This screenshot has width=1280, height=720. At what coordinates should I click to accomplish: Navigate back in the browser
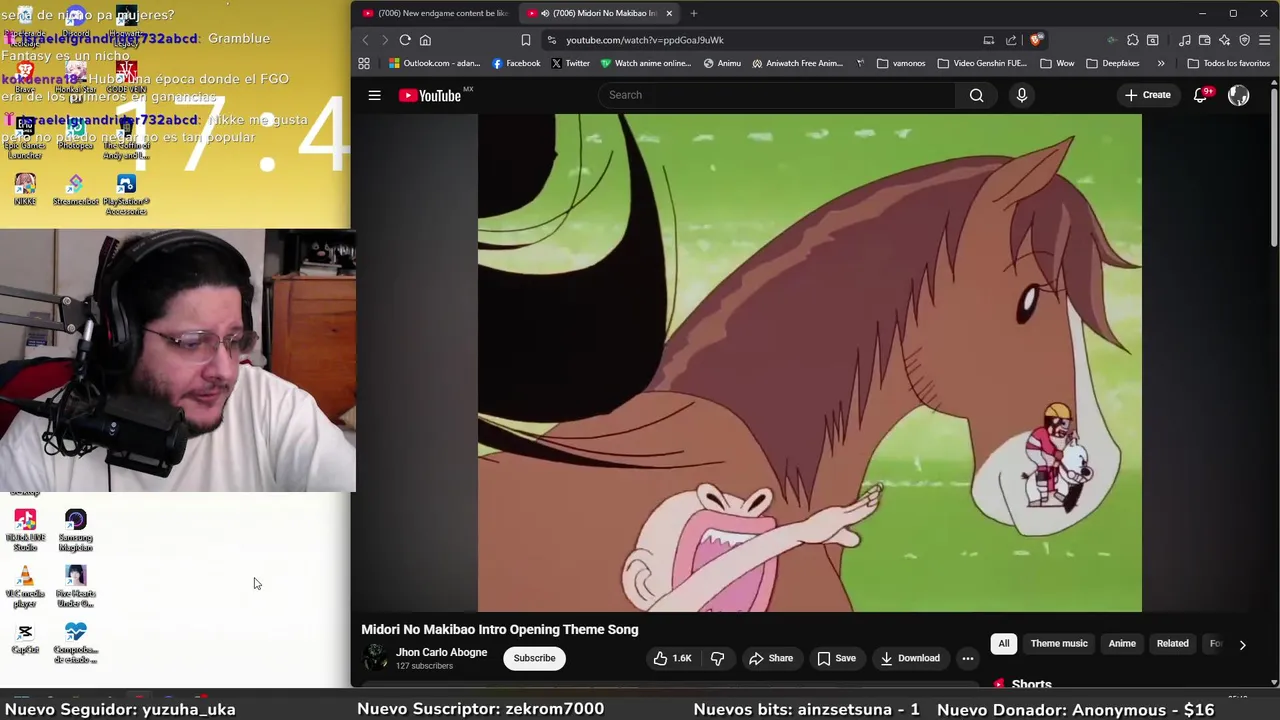click(x=365, y=40)
